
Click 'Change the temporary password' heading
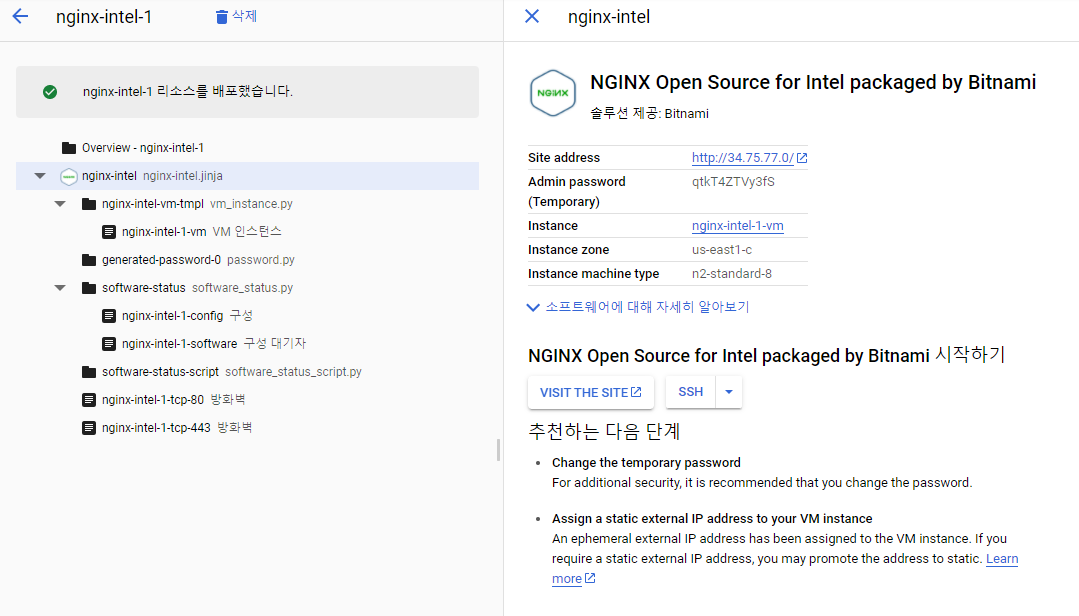(646, 463)
